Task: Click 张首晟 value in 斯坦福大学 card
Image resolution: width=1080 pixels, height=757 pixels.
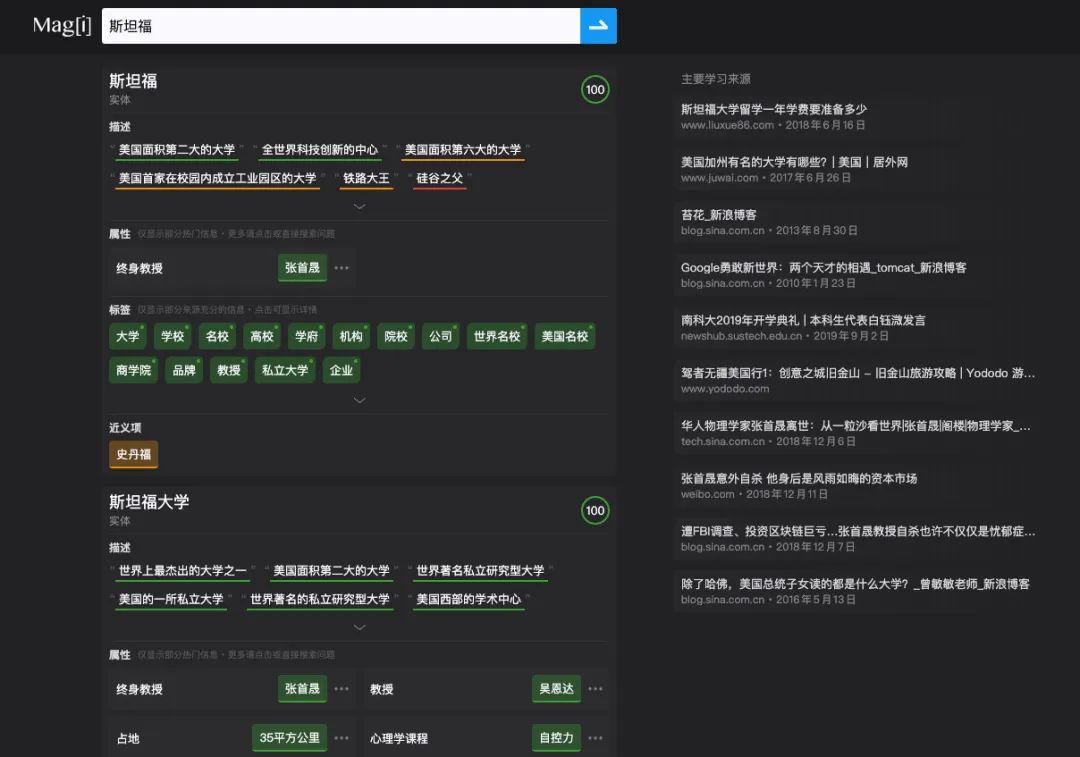Action: 302,689
